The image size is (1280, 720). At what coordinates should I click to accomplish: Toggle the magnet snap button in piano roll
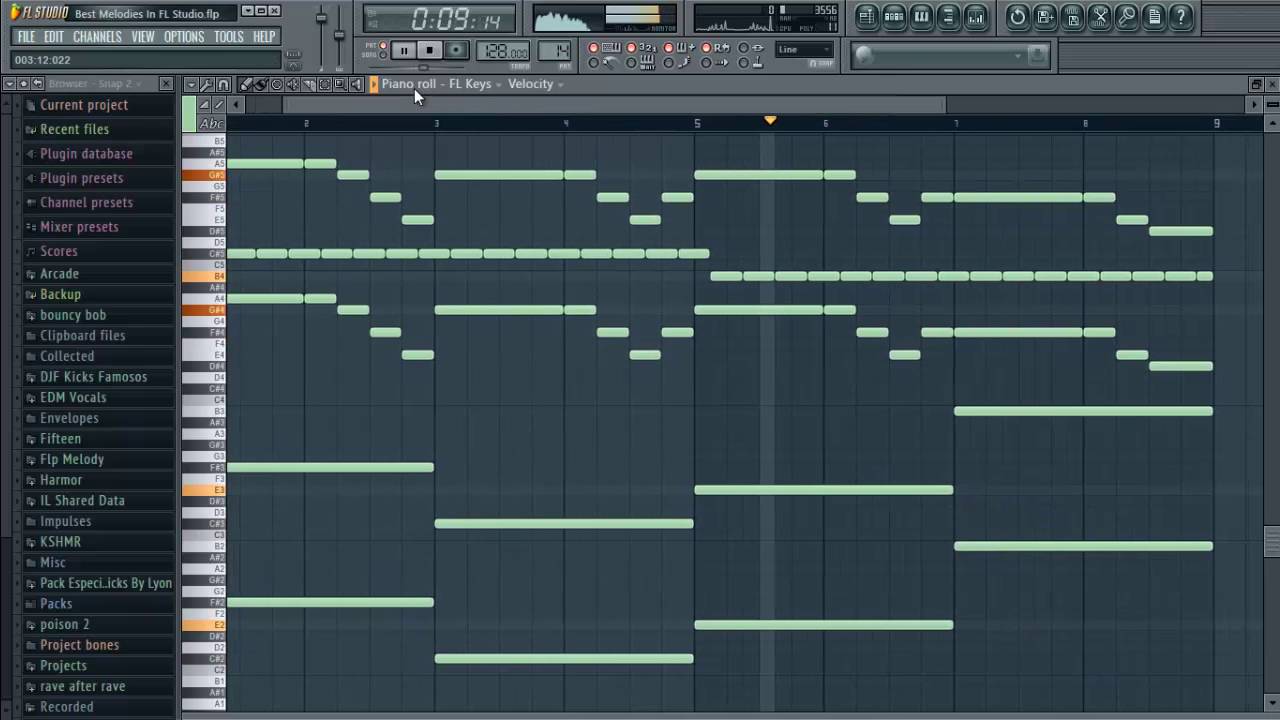click(224, 85)
